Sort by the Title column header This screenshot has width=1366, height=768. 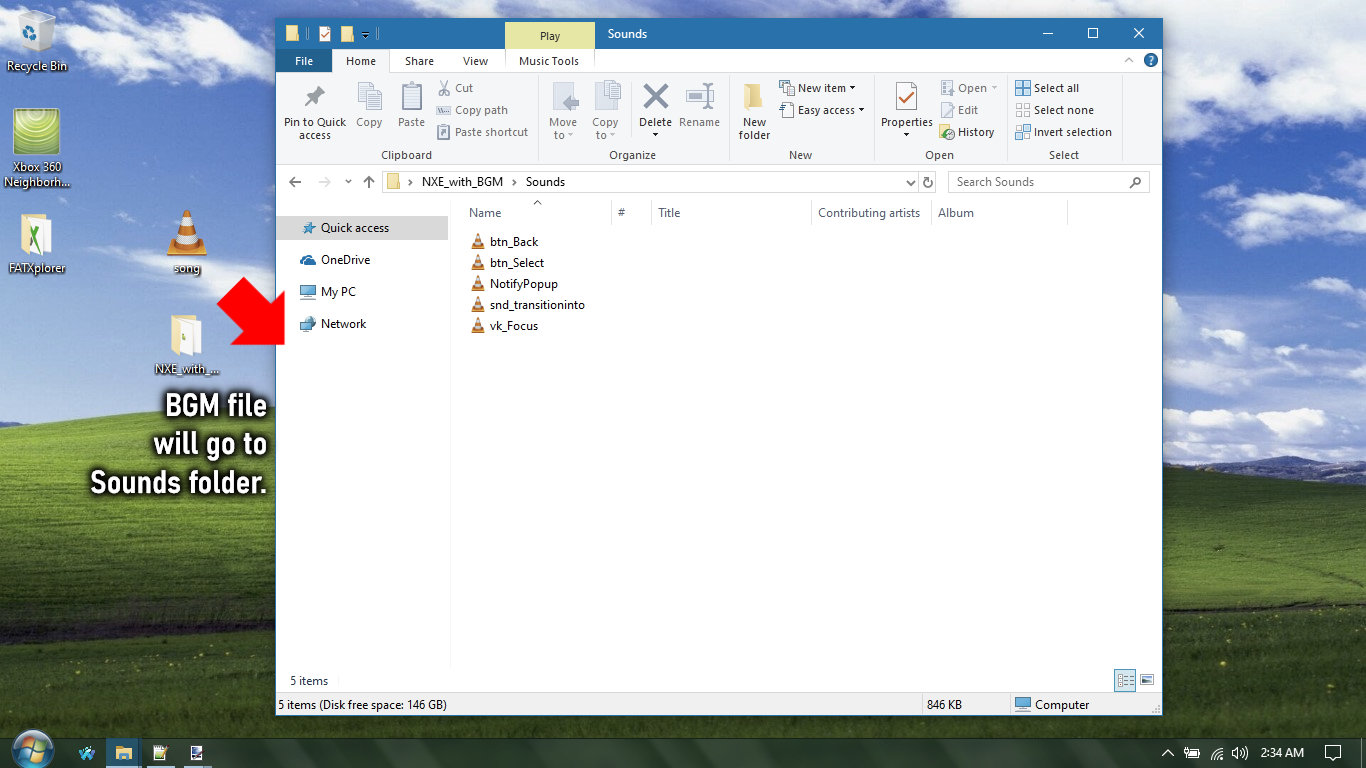[731, 212]
